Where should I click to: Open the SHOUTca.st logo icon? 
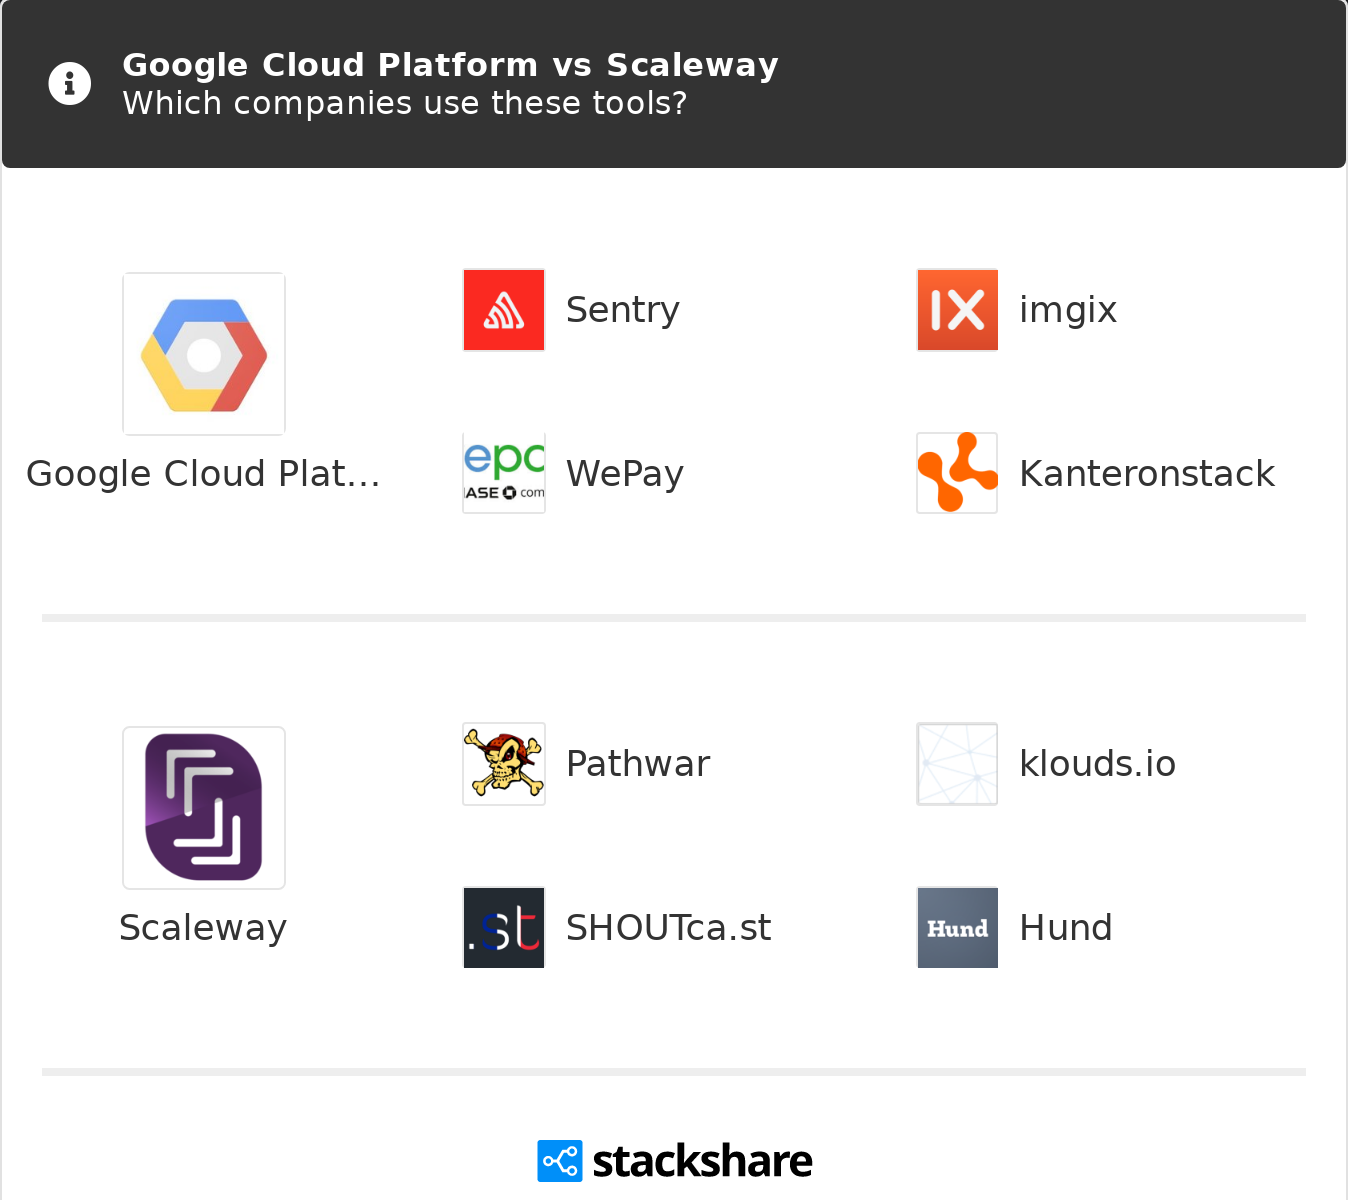click(x=504, y=928)
